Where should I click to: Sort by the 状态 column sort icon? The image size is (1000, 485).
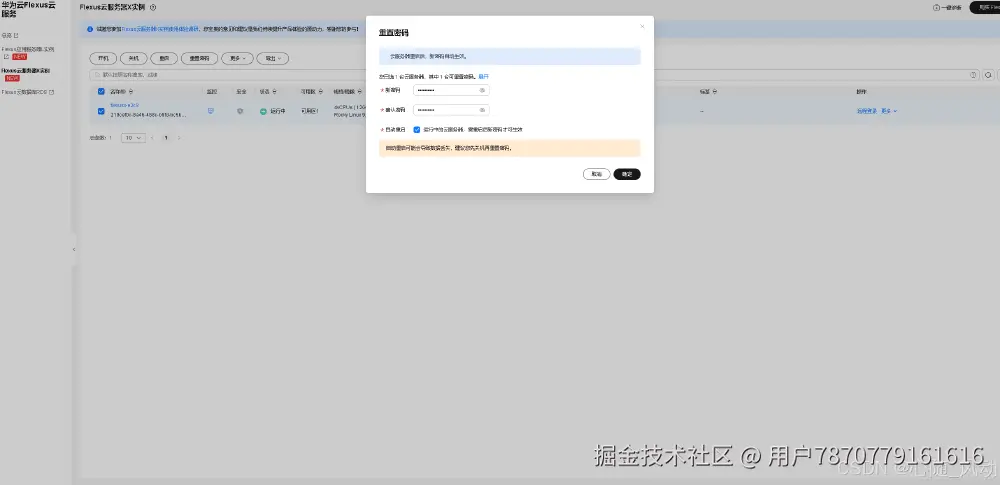pyautogui.click(x=274, y=92)
